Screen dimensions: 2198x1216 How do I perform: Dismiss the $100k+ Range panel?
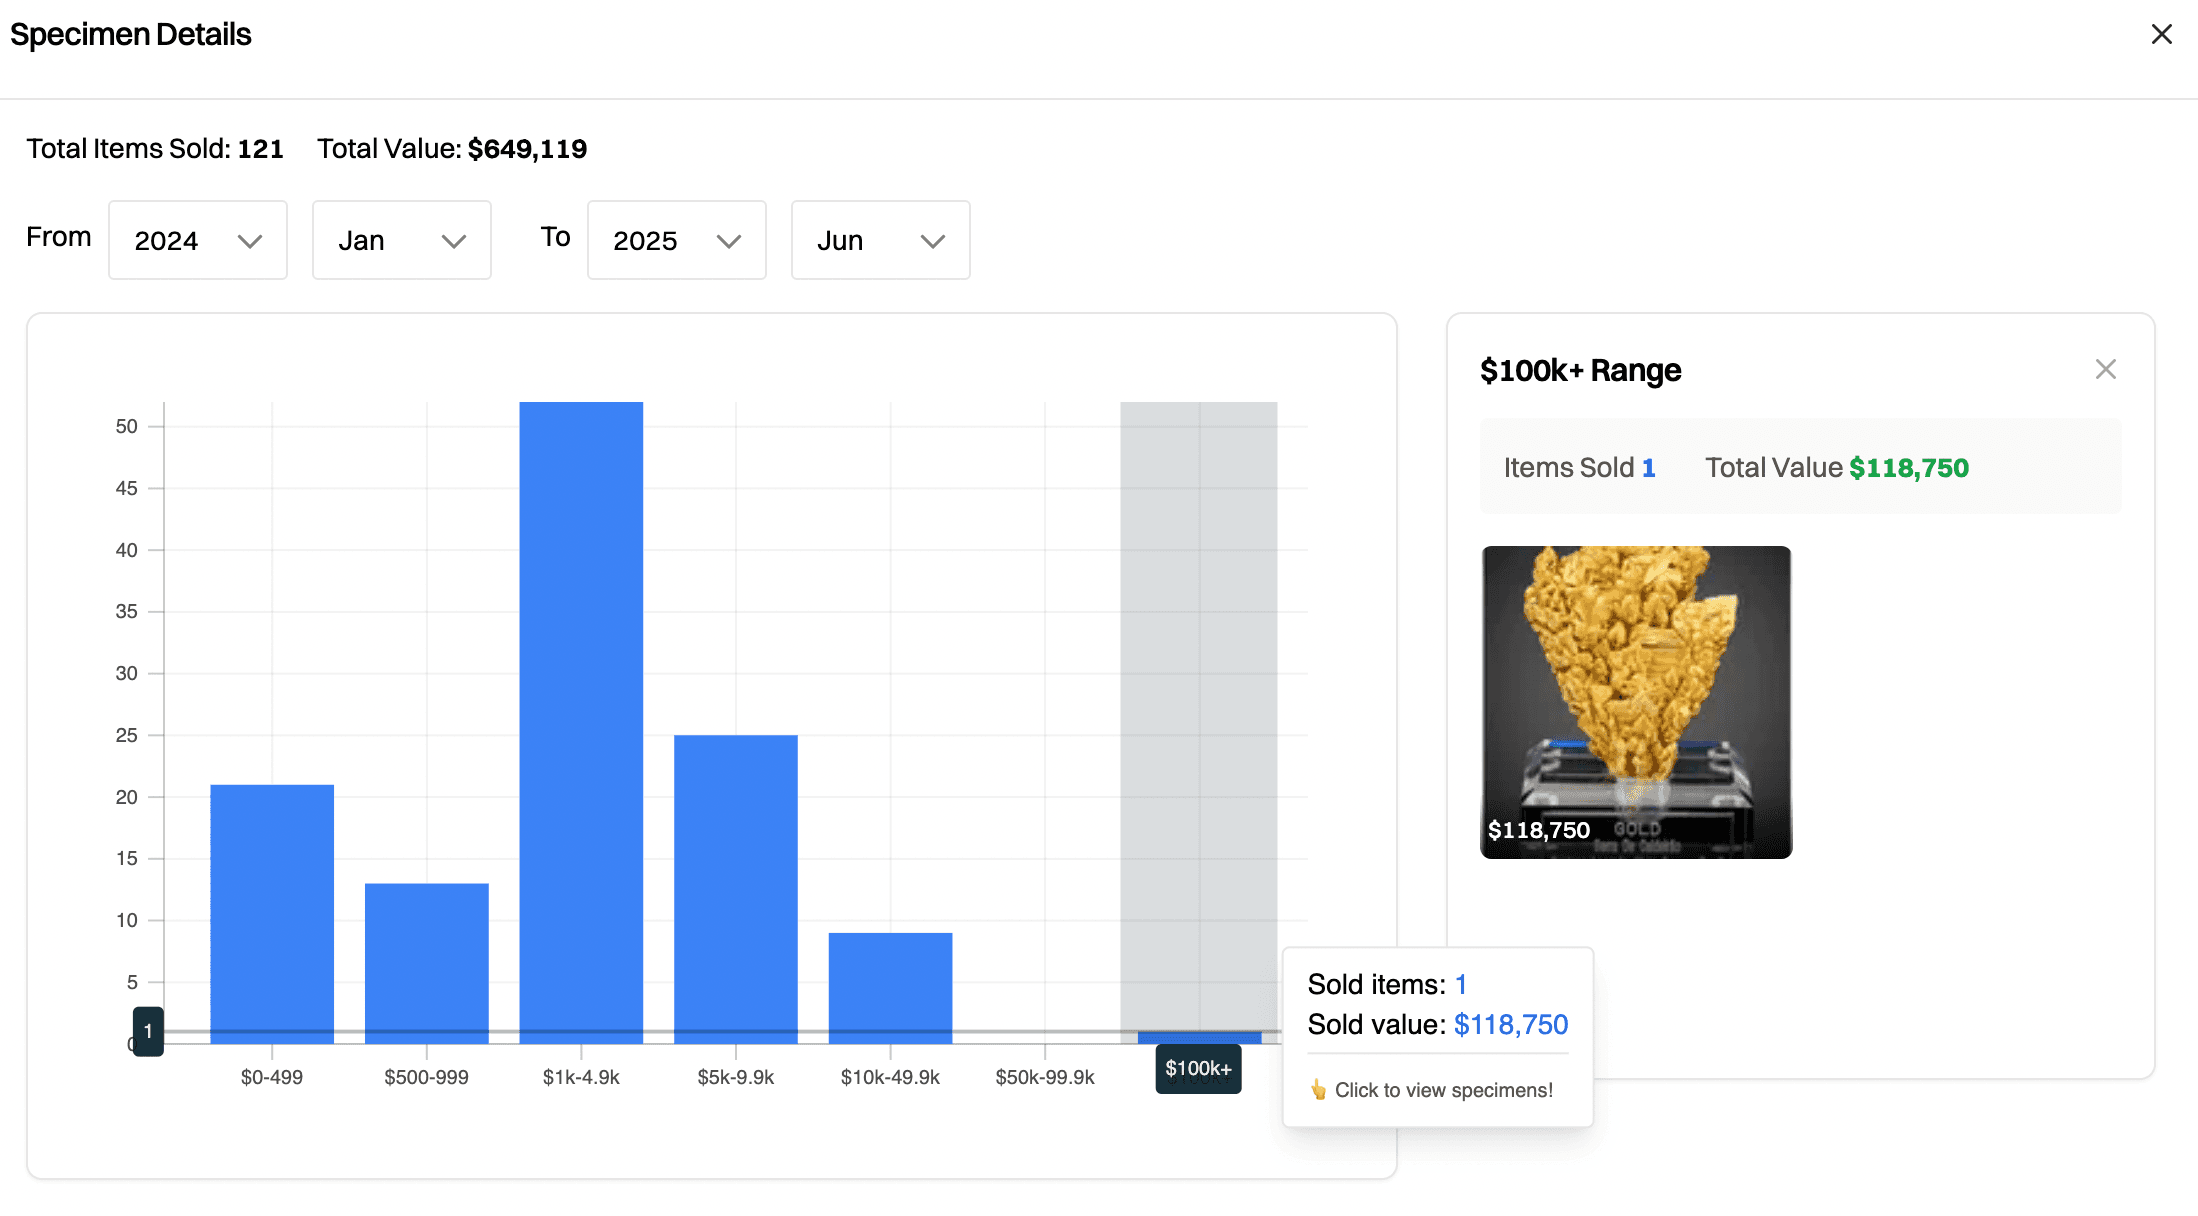point(2106,369)
